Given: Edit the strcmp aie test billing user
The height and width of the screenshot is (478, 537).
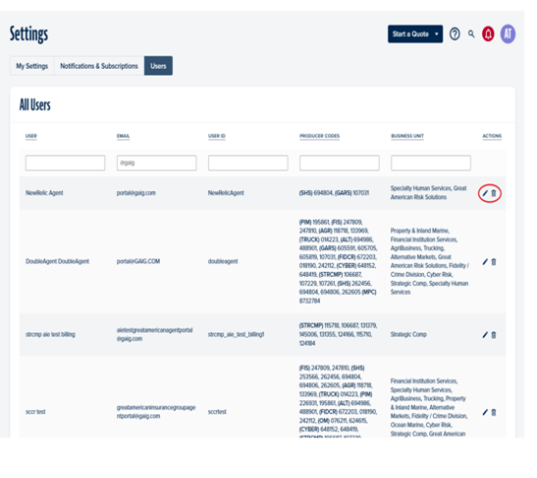Looking at the screenshot, I should click(x=485, y=335).
